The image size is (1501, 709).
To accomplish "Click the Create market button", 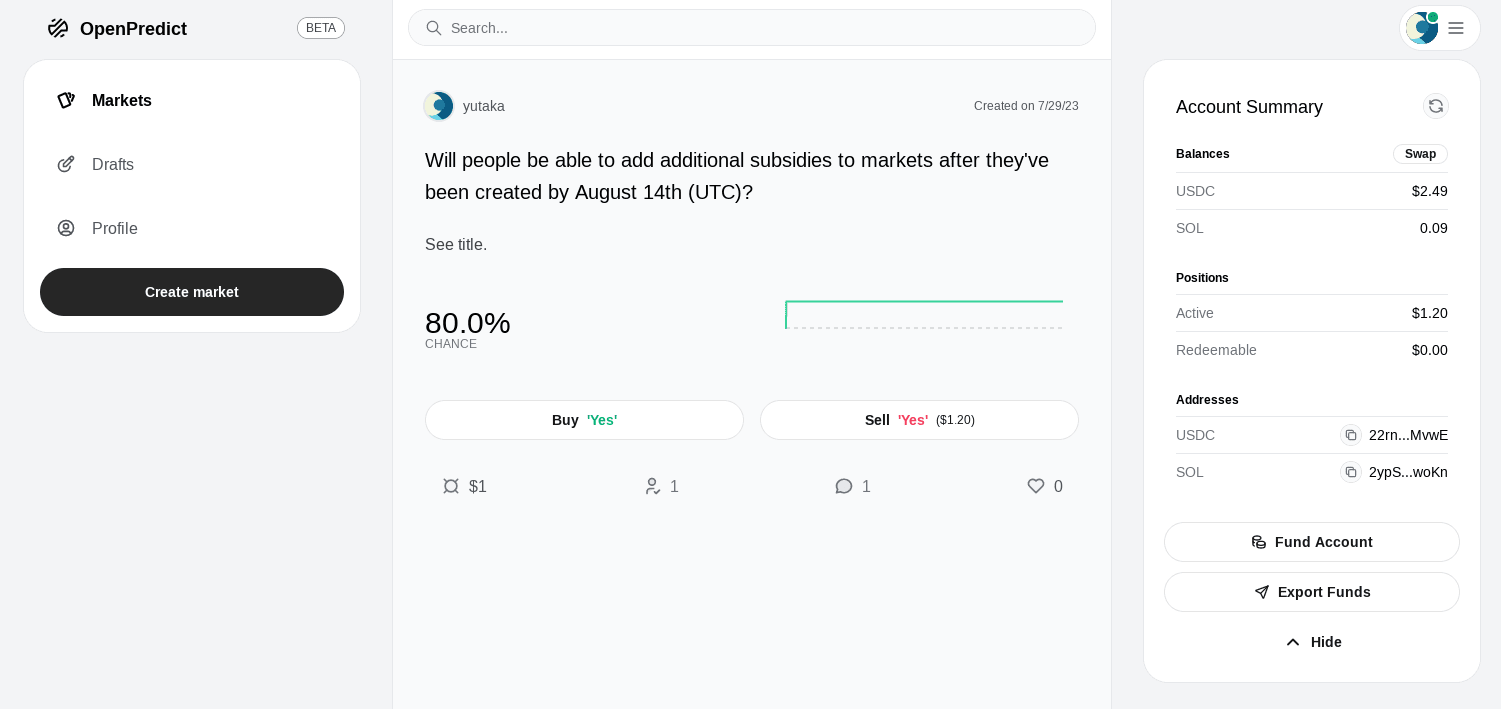I will [x=192, y=292].
